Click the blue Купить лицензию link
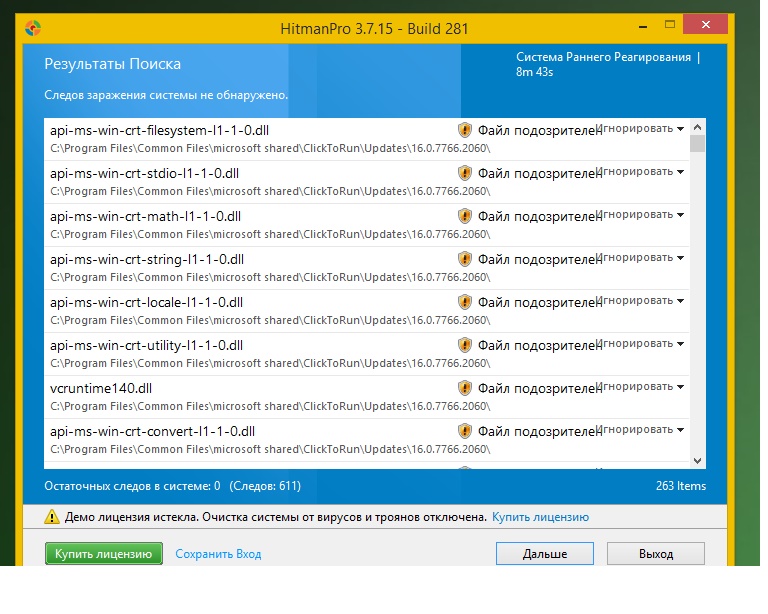 click(x=540, y=517)
